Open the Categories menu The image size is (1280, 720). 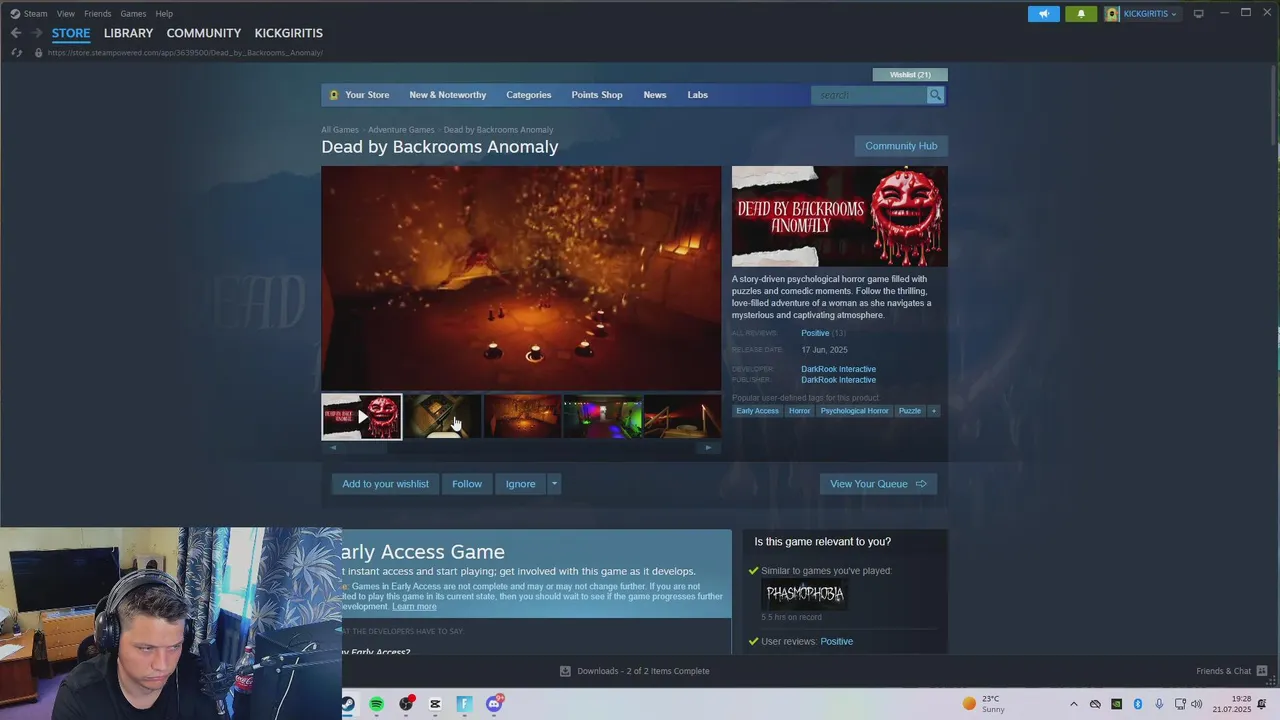pyautogui.click(x=528, y=95)
